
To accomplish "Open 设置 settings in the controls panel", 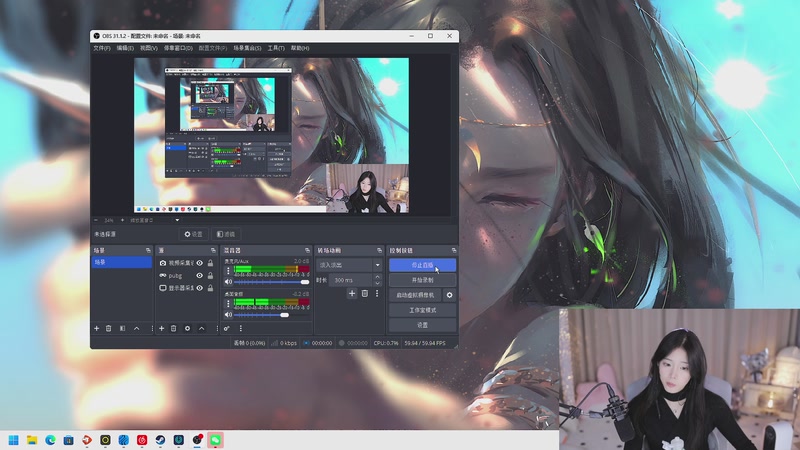I will click(x=422, y=325).
